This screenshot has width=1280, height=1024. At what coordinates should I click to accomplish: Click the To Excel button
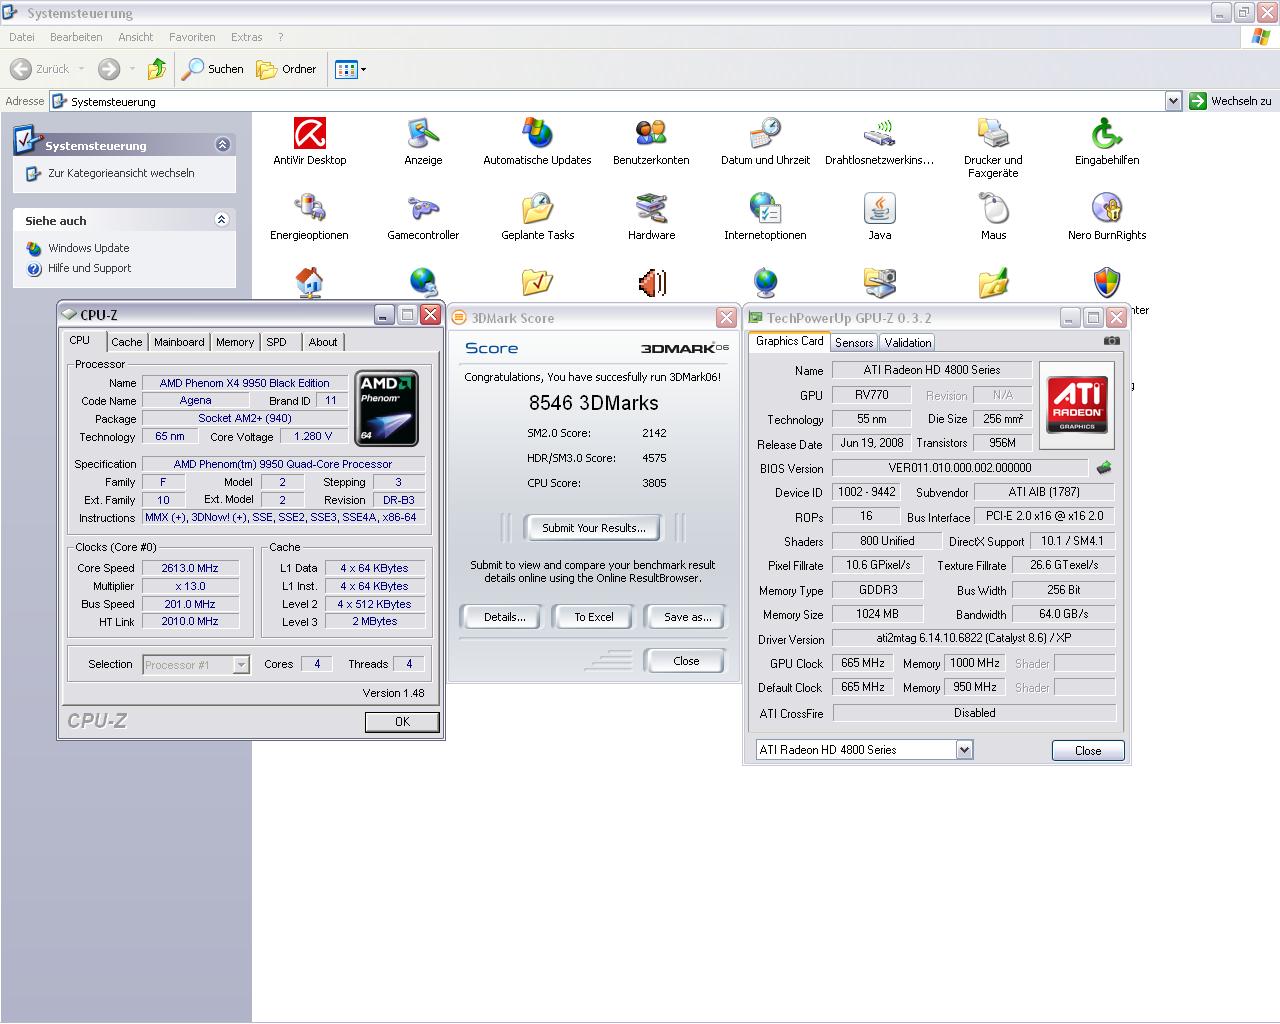click(x=594, y=617)
